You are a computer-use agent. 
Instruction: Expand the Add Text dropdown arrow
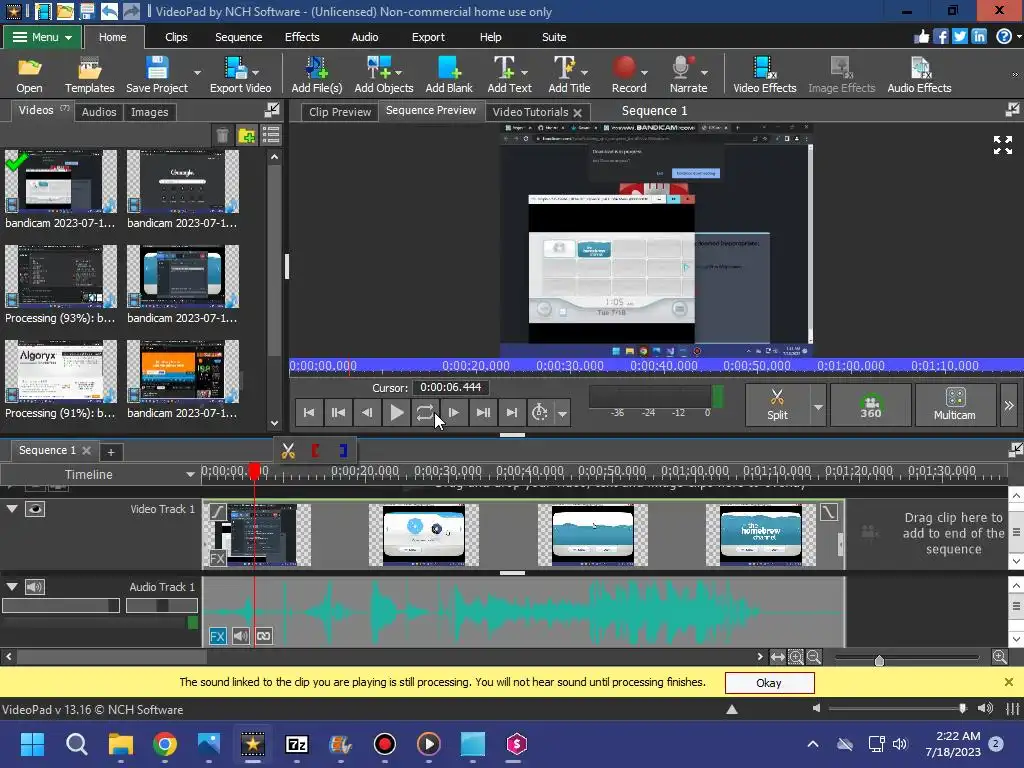[524, 72]
